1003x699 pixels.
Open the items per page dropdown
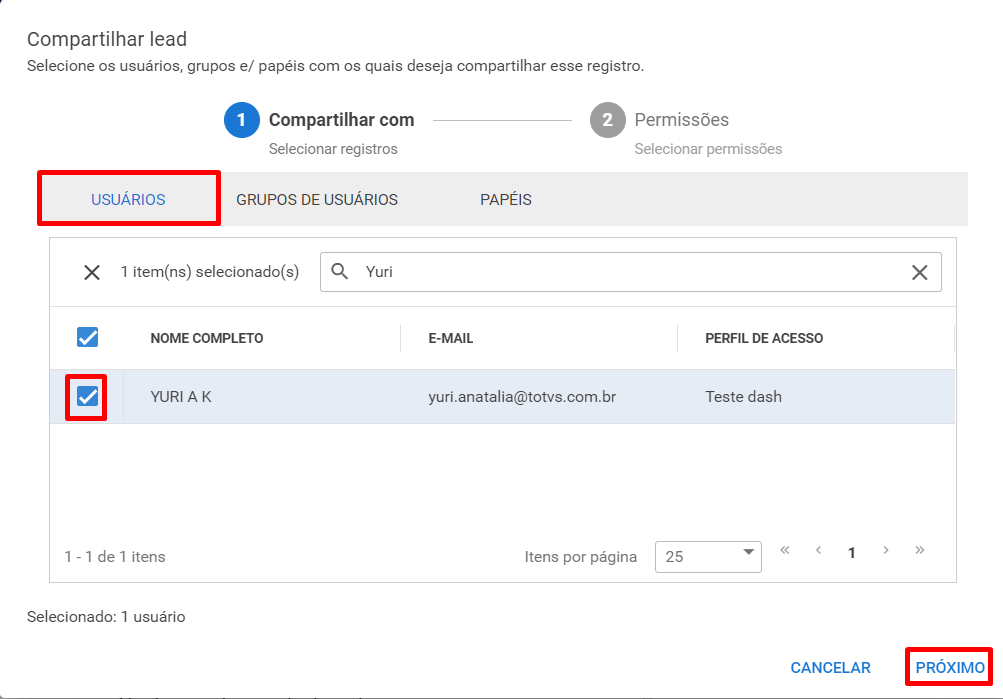708,556
